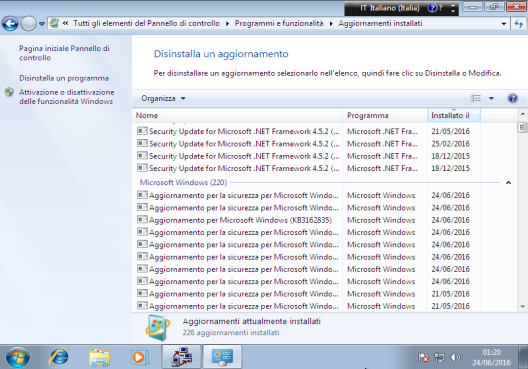Change view with the view options icon

point(475,98)
